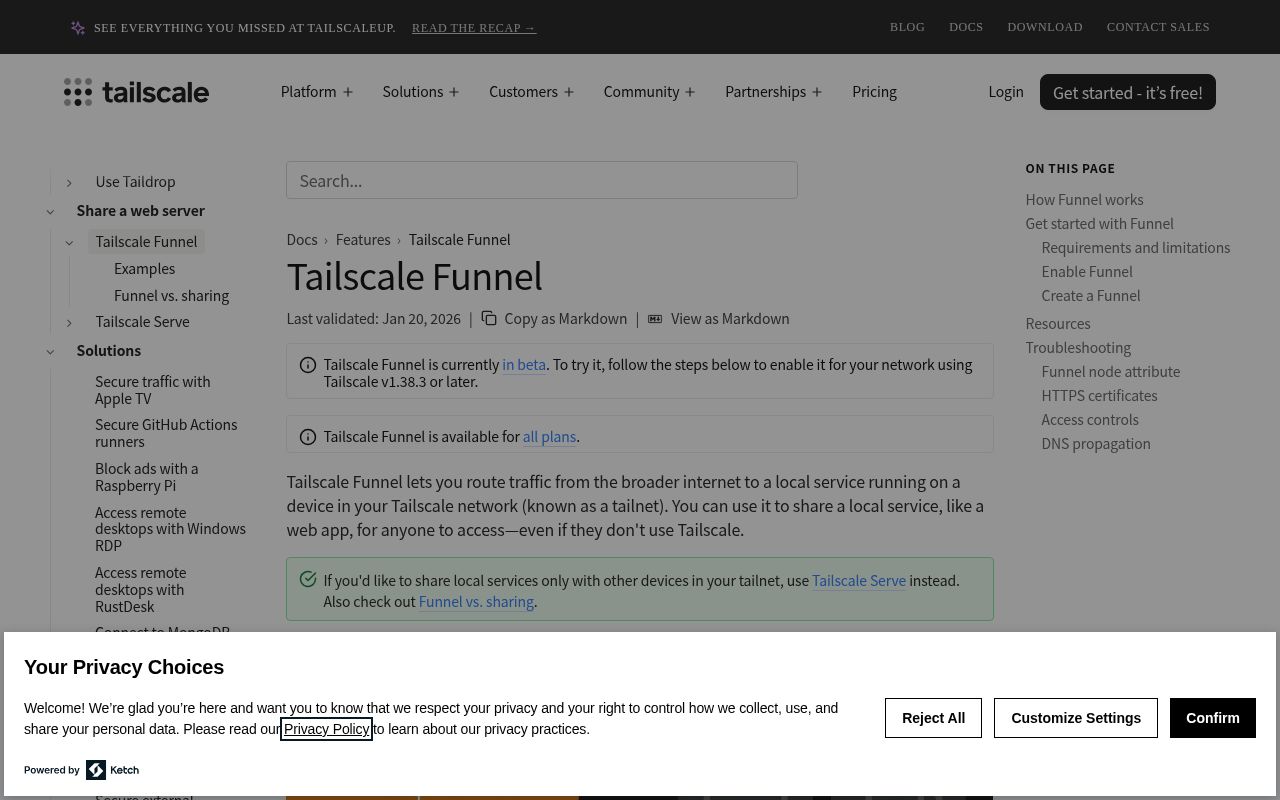Open the 'in beta' link

524,365
